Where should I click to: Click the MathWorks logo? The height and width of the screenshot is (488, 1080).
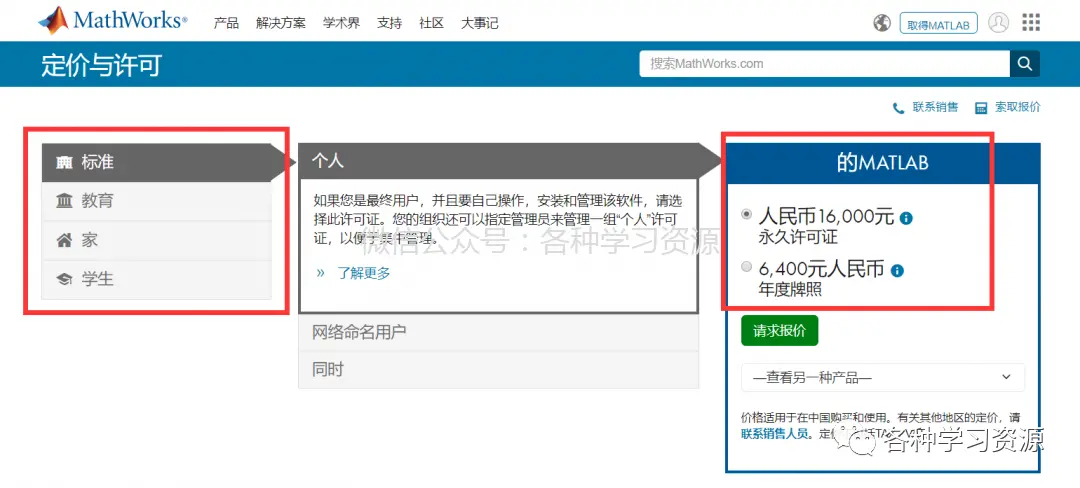pos(113,21)
